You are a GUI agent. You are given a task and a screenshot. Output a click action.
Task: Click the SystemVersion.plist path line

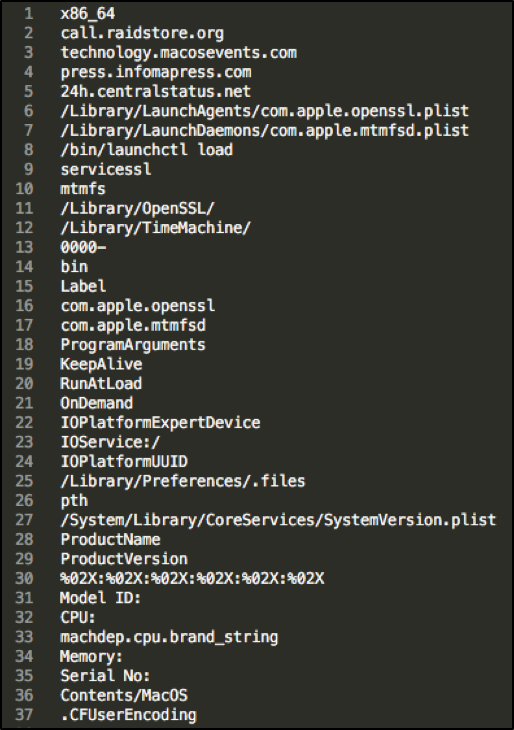tap(278, 520)
